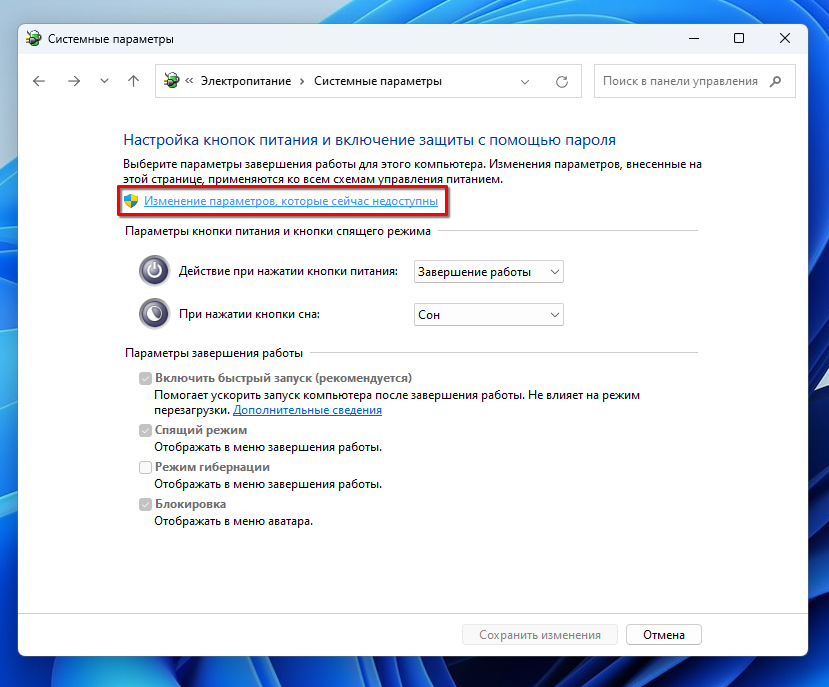Image resolution: width=829 pixels, height=687 pixels.
Task: Click the window title bar power icon
Action: point(34,39)
